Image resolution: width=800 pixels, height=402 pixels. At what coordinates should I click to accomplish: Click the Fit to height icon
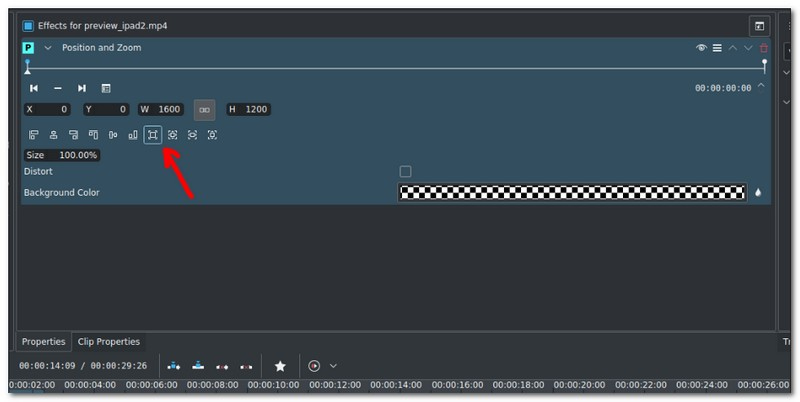pos(212,135)
